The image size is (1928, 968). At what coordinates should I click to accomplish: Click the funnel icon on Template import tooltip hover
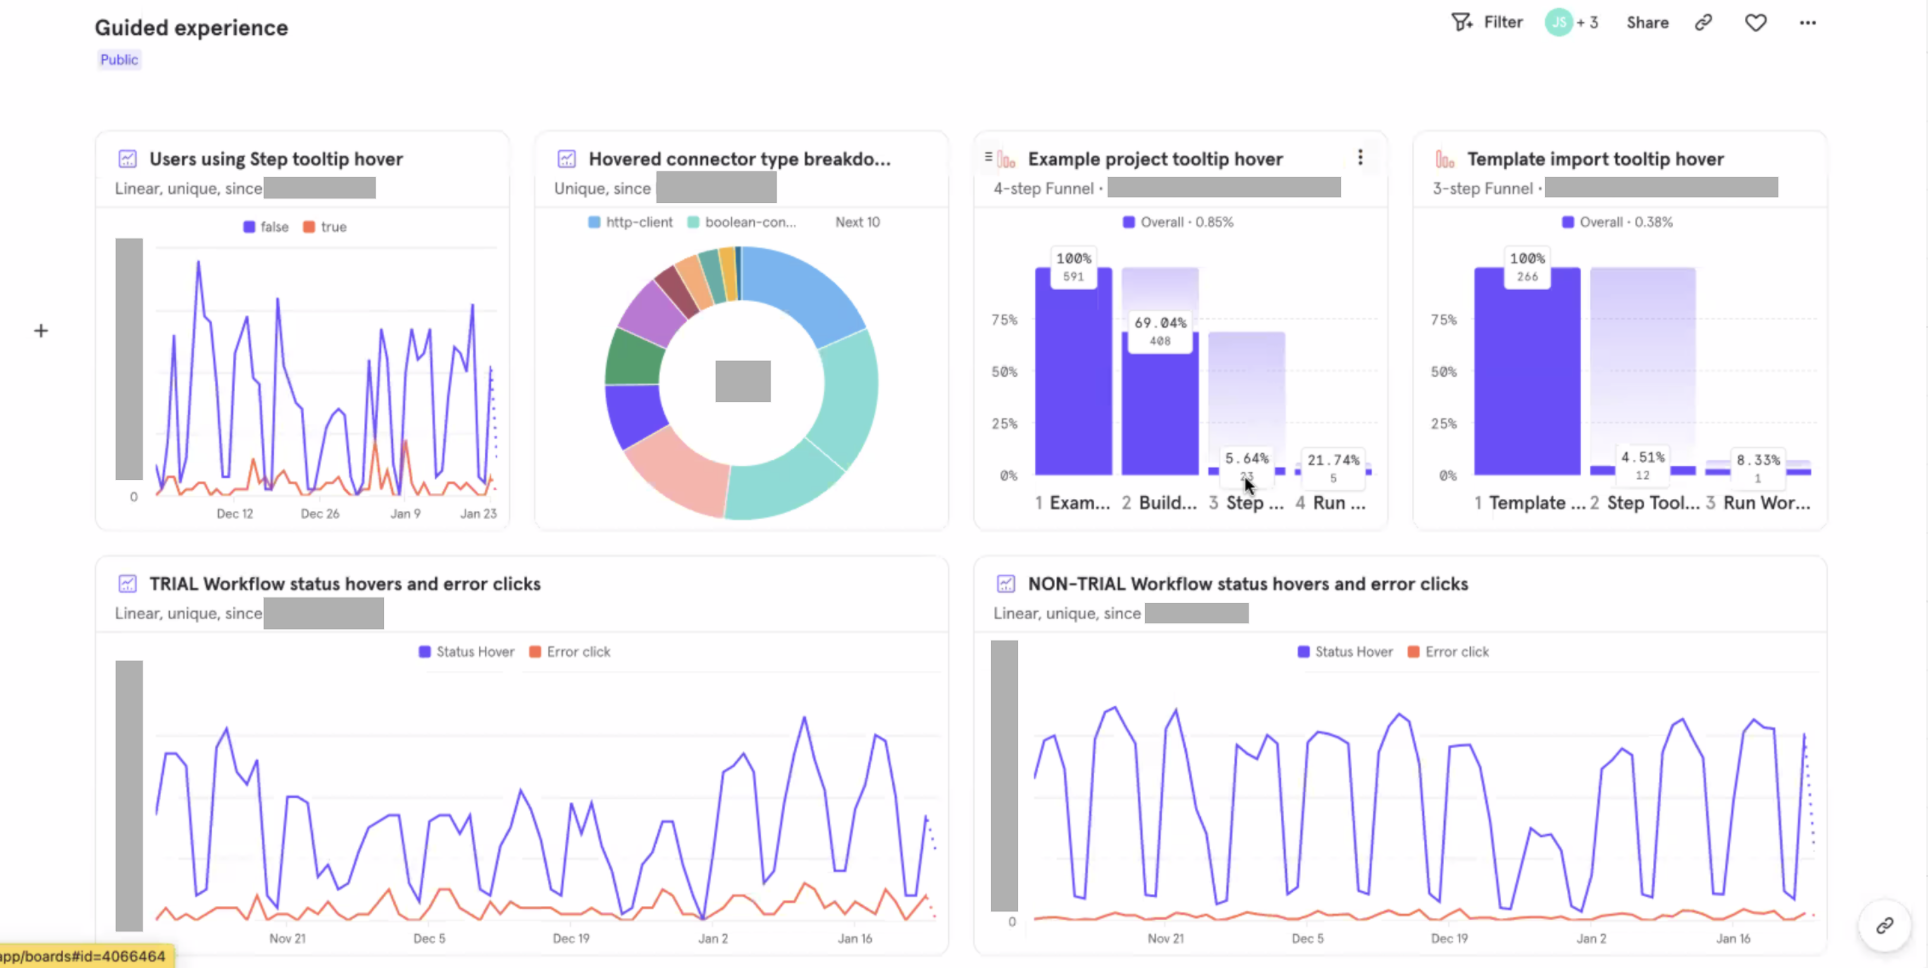1443,158
